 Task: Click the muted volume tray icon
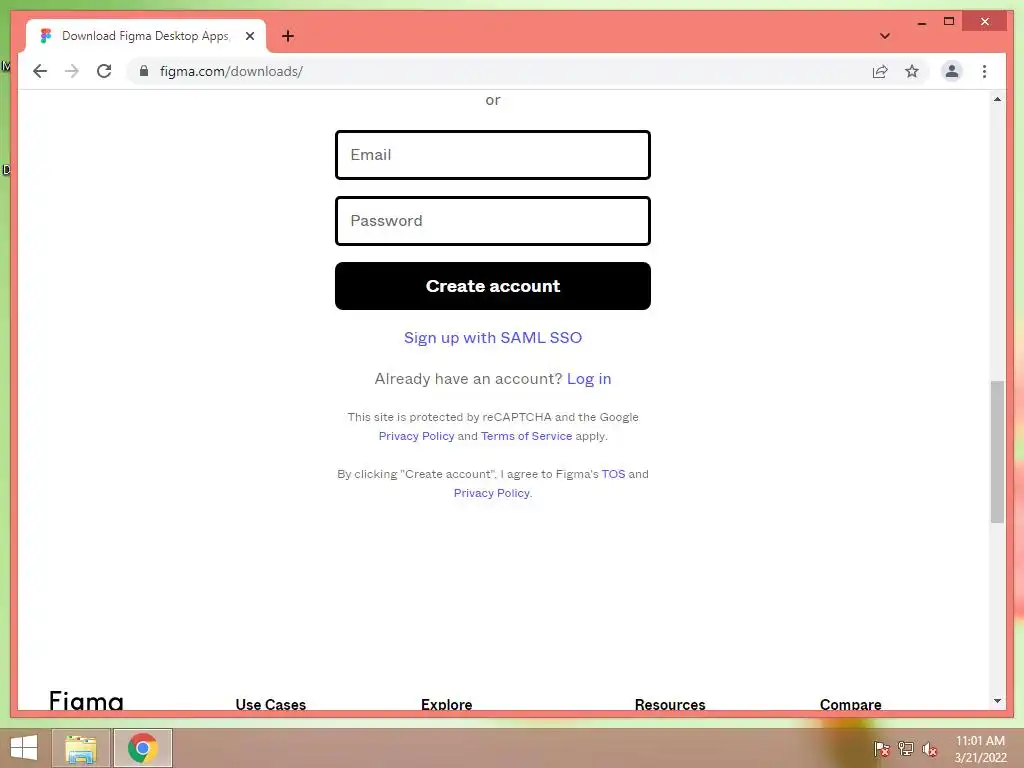[930, 749]
